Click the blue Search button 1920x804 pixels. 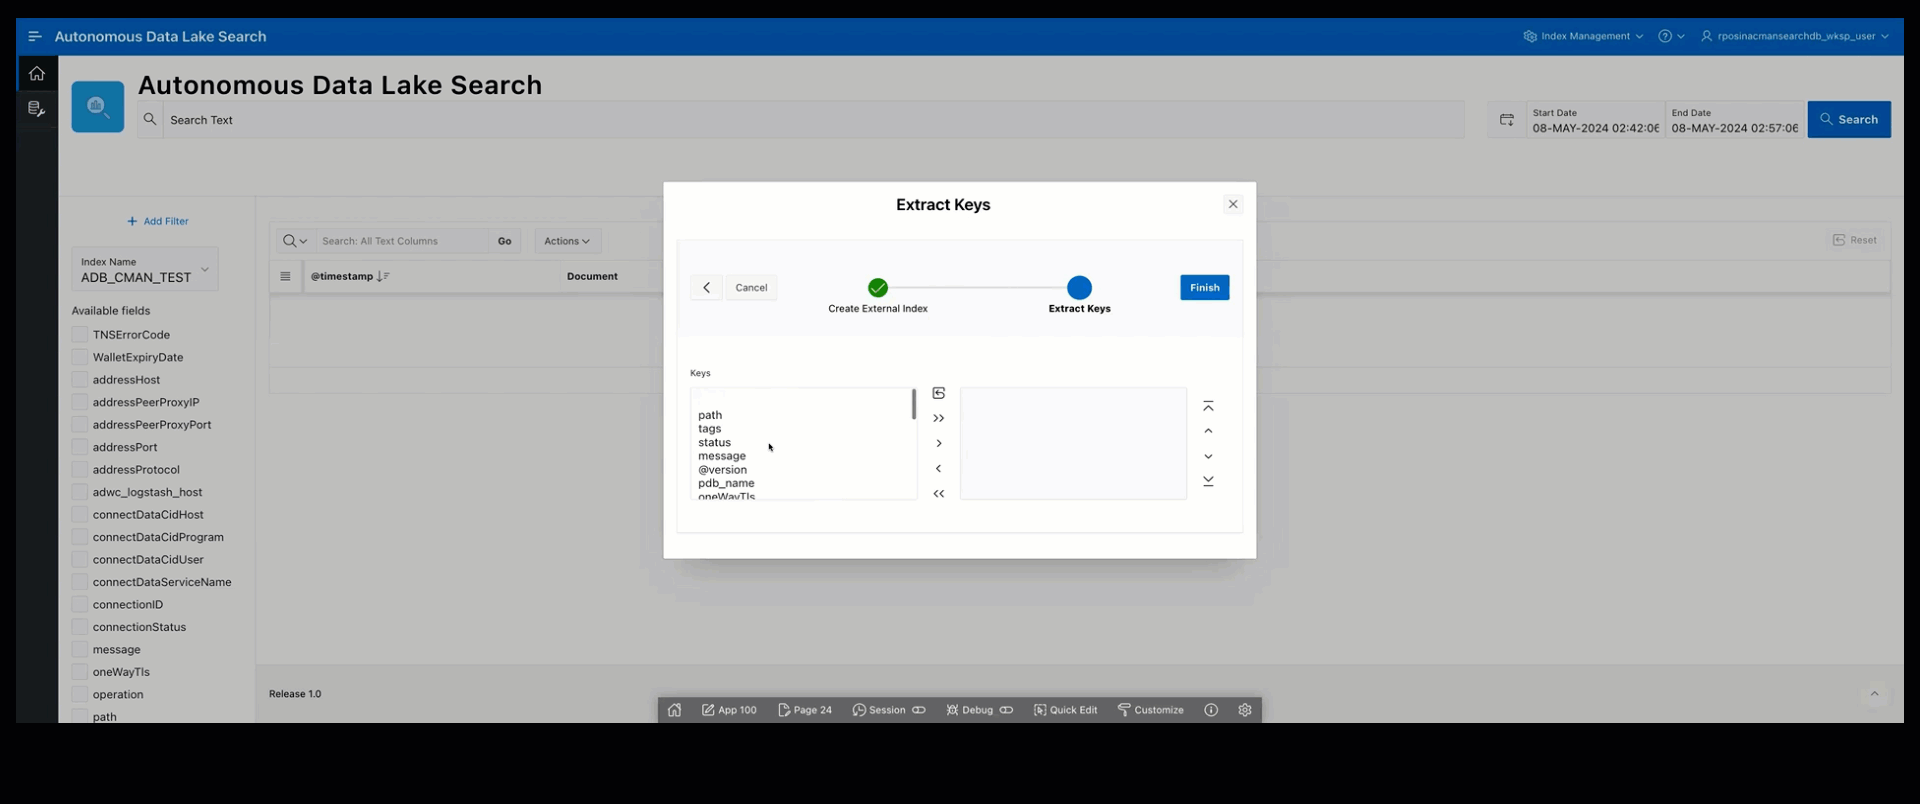(1849, 119)
